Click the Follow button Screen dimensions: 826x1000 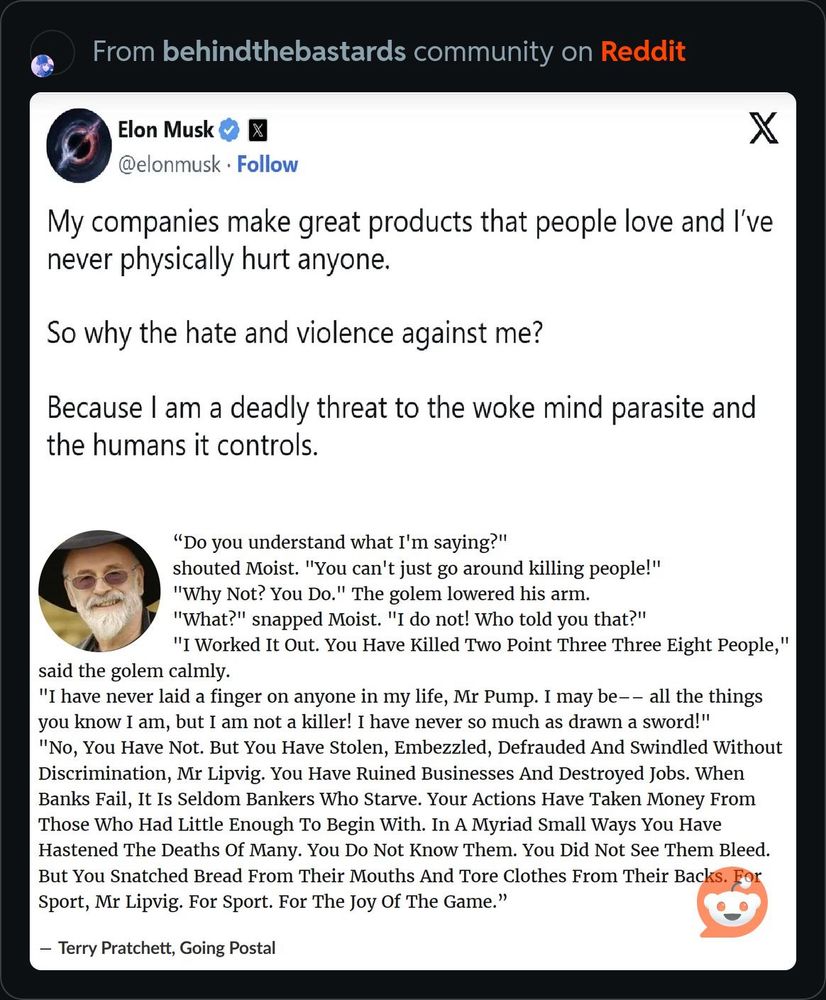267,164
